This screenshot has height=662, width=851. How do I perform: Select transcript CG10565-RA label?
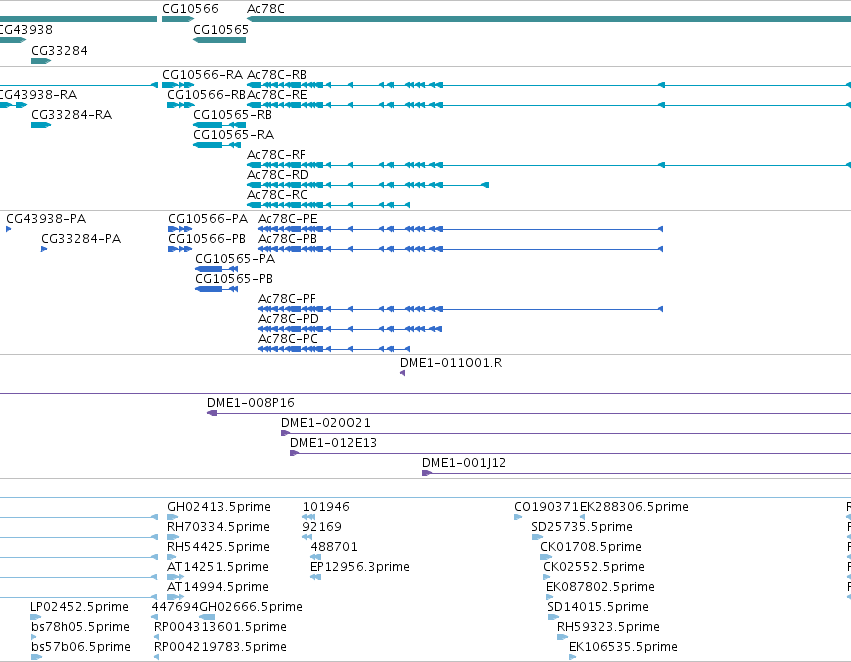233,135
